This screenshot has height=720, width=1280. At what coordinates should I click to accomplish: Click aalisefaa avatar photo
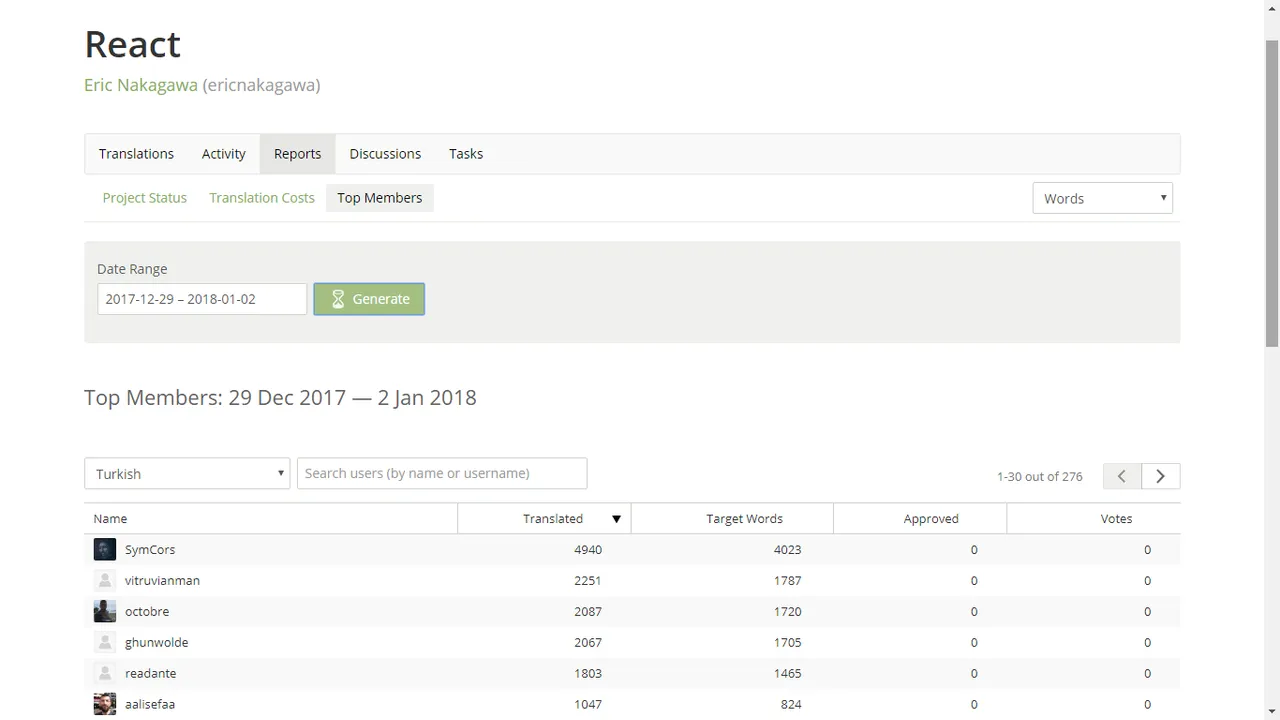(x=105, y=704)
